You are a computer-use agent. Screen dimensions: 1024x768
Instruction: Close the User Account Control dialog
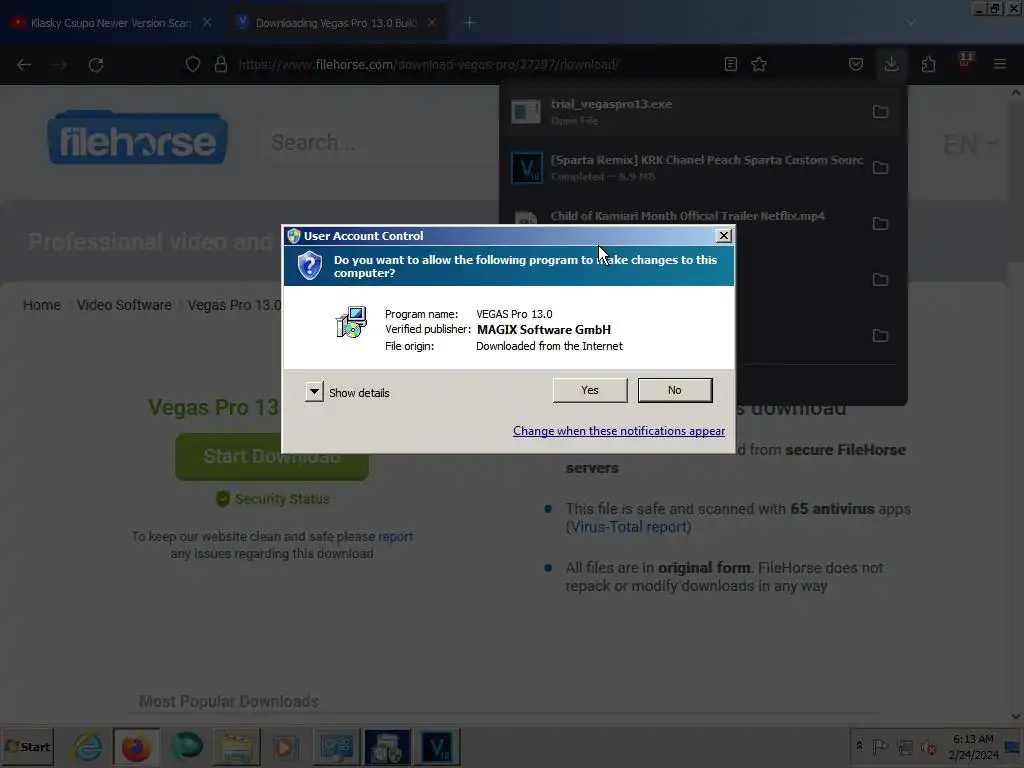click(x=724, y=236)
